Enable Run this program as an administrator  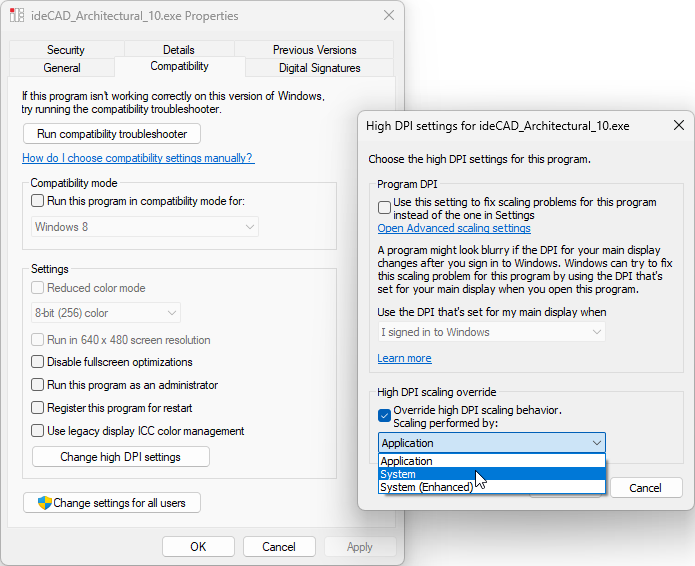(38, 385)
